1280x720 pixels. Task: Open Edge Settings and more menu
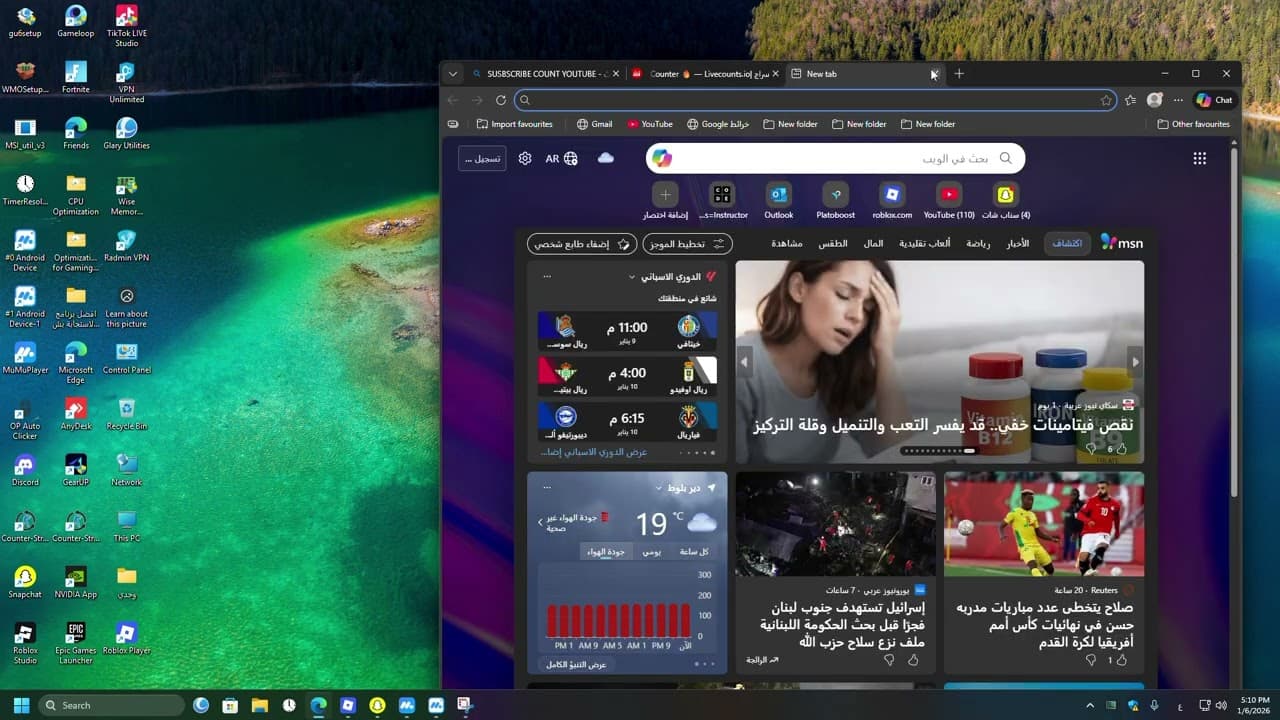point(1178,100)
